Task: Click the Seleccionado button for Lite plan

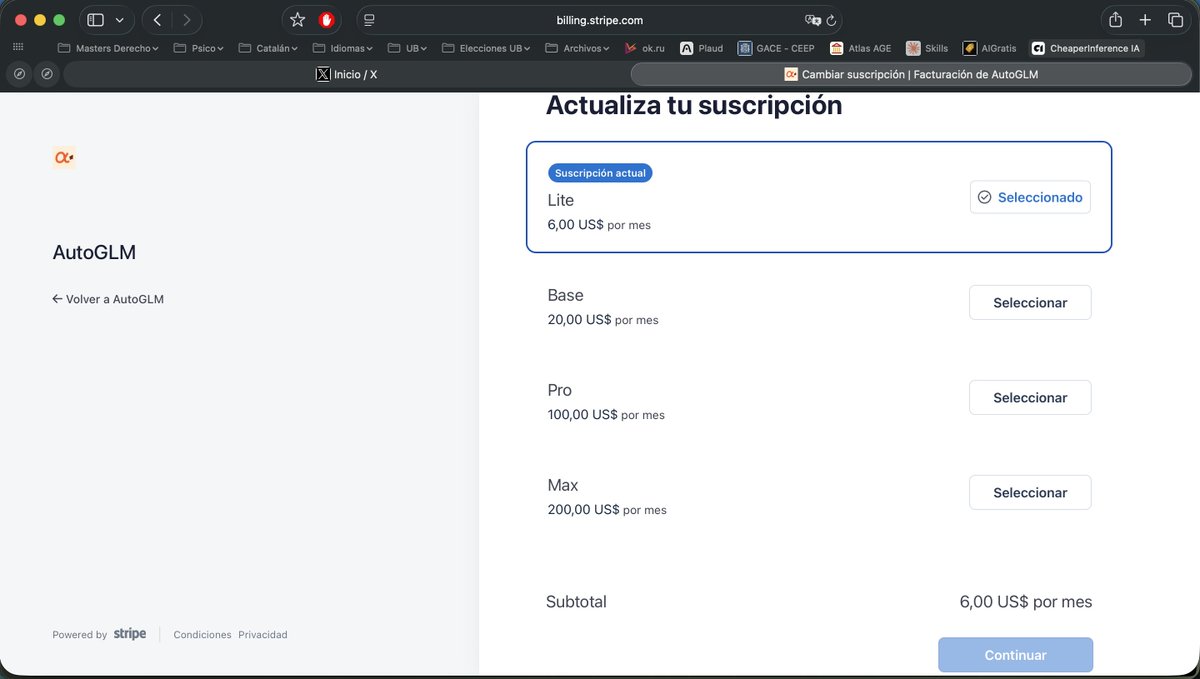Action: (1030, 197)
